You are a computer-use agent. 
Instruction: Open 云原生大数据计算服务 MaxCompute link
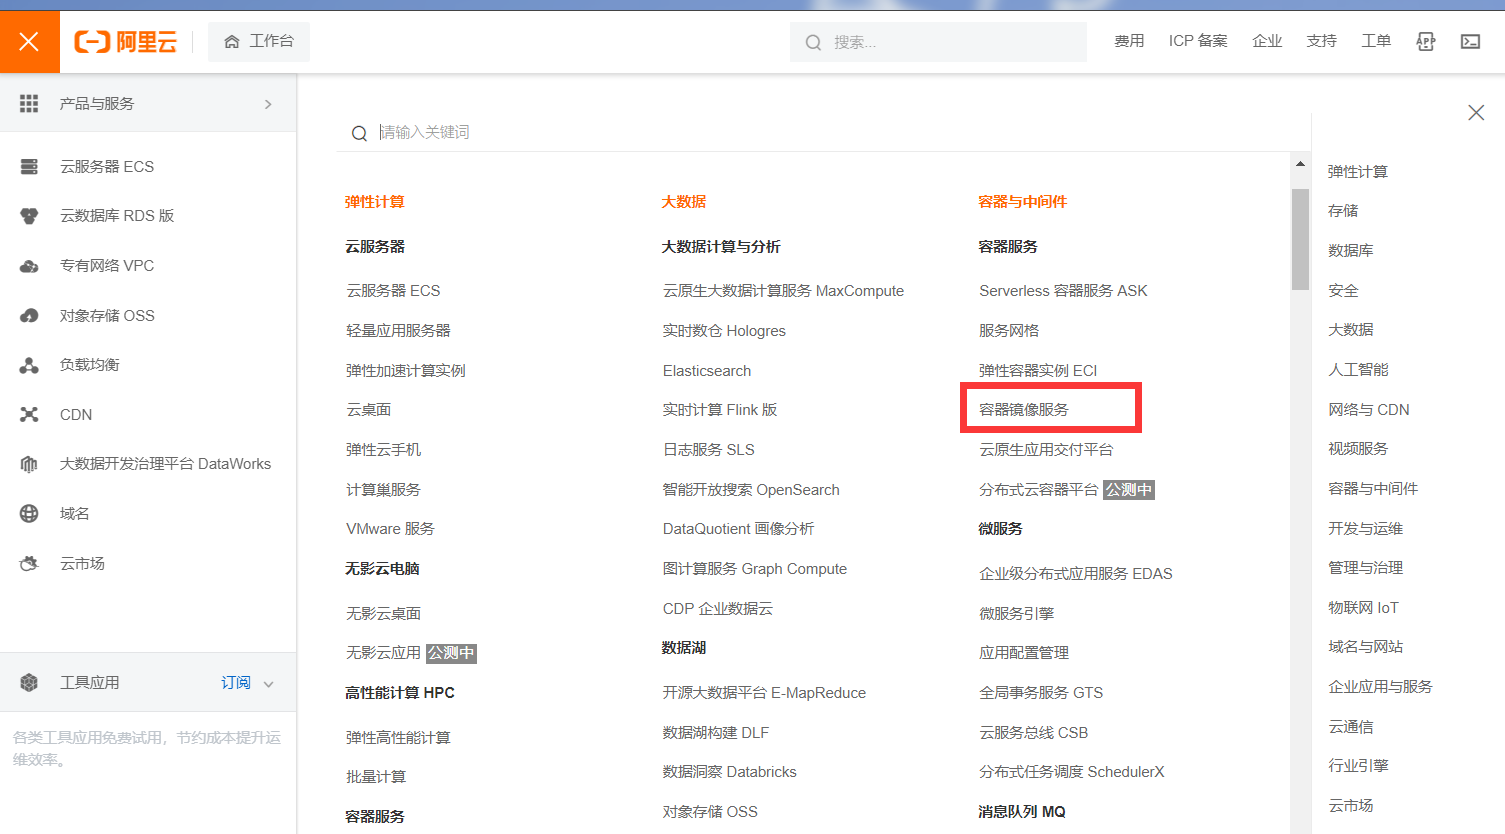pos(783,291)
